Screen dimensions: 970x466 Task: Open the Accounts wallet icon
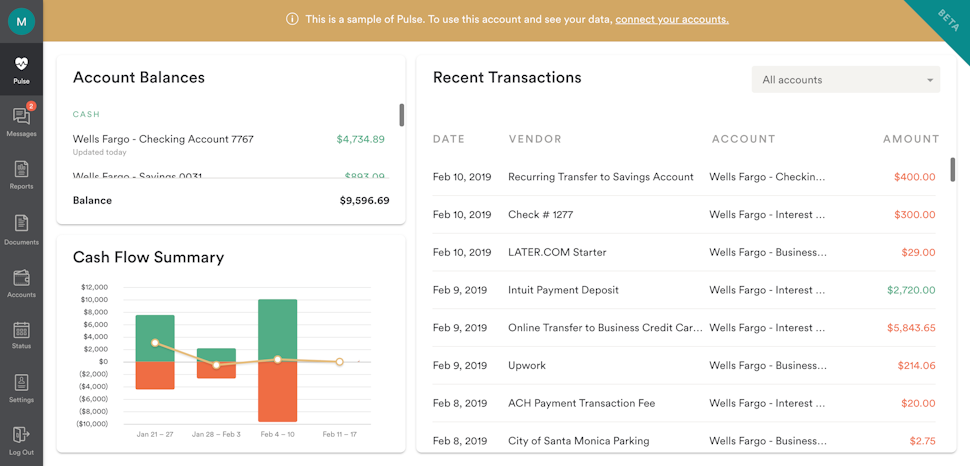pos(21,279)
